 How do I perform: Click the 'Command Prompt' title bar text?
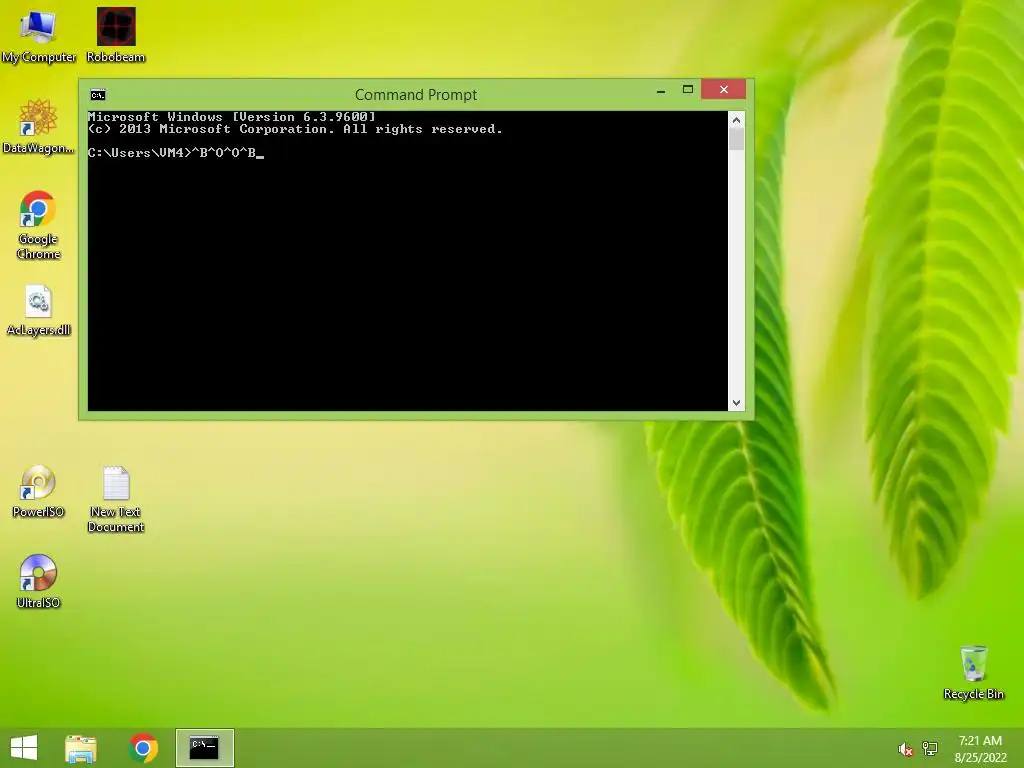point(416,95)
